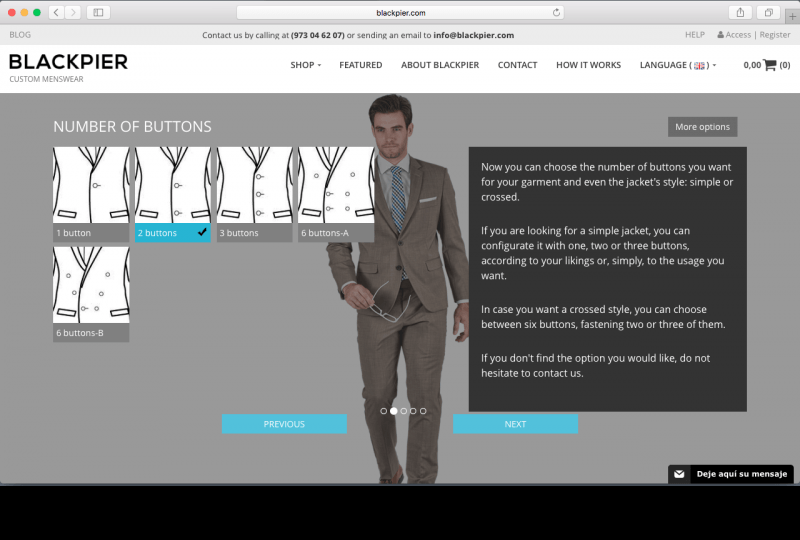Screen dimensions: 800x540
Task: Click the 0,00 cart total
Action: (752, 65)
